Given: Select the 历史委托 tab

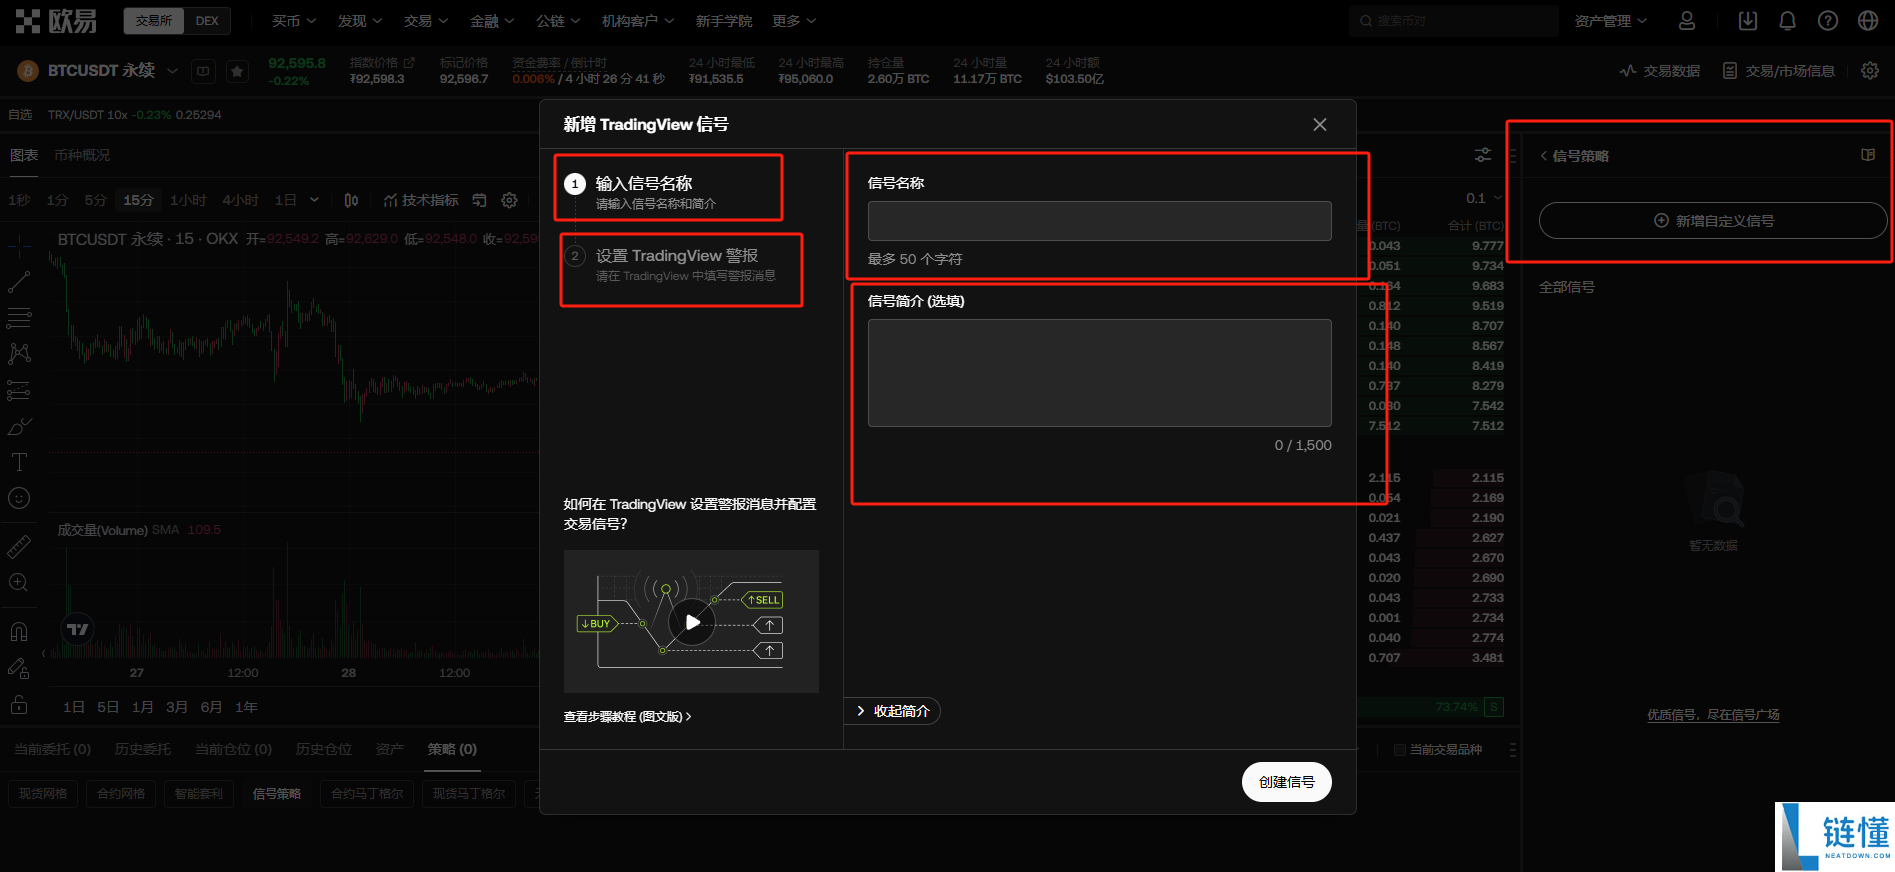Looking at the screenshot, I should [x=142, y=749].
